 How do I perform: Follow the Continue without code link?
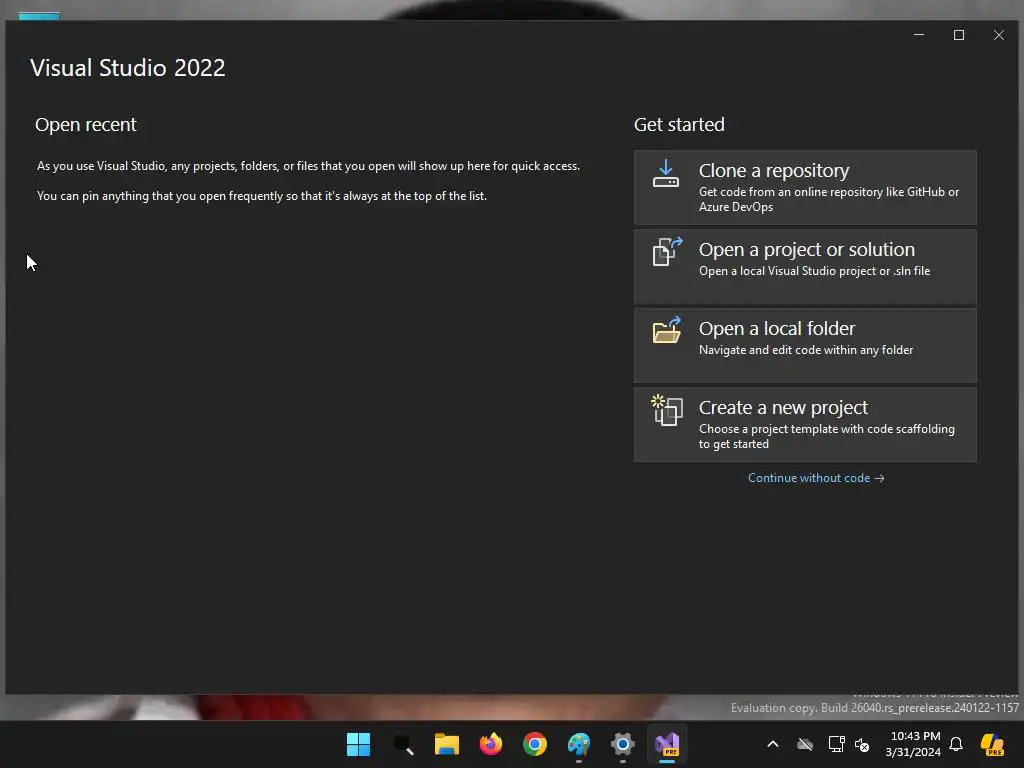(x=816, y=478)
